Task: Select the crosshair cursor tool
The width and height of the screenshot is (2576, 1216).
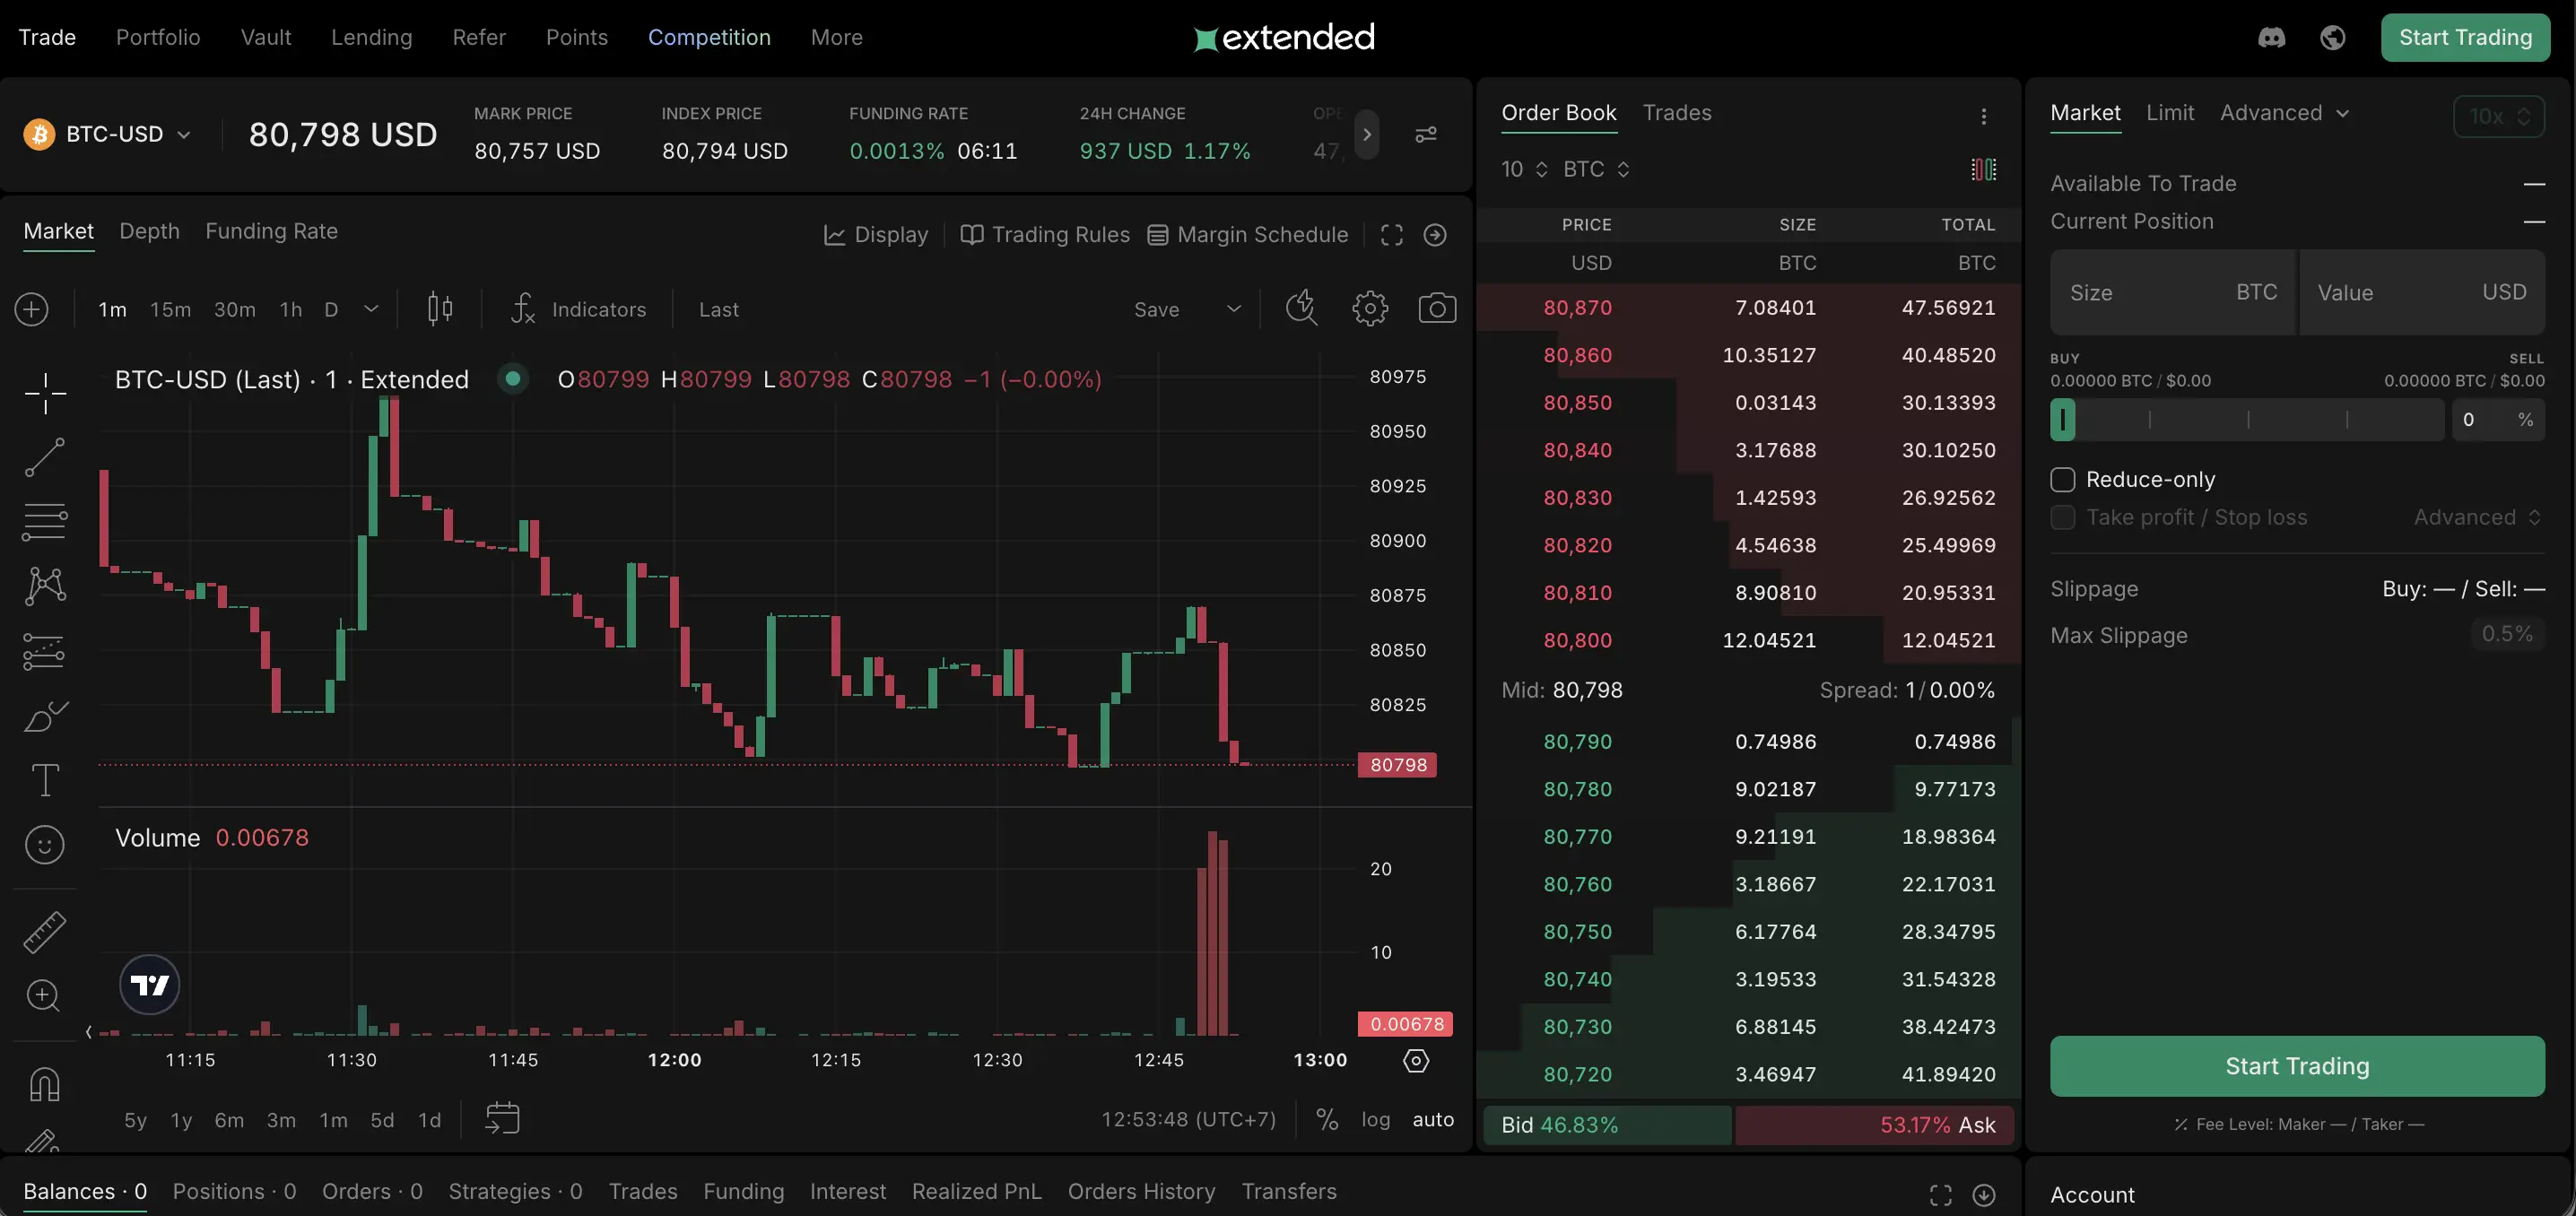Action: (x=45, y=392)
